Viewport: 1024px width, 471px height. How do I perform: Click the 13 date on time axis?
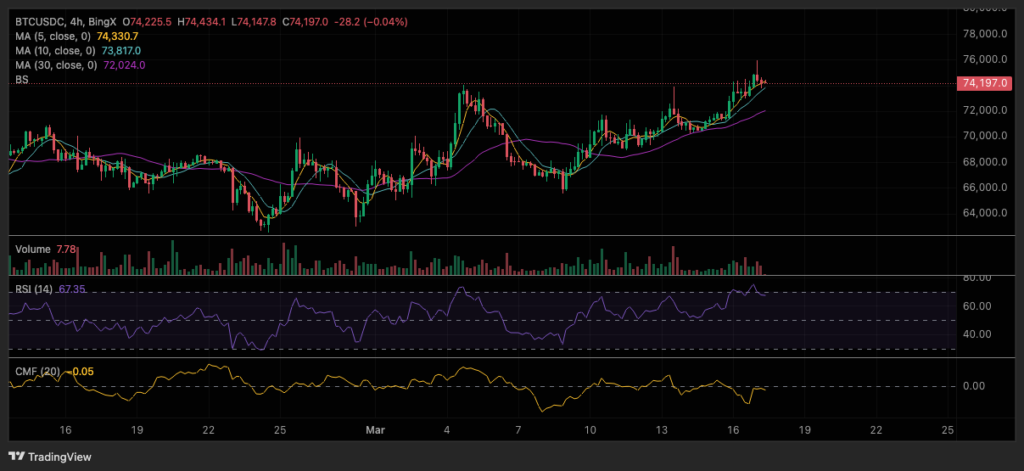pos(662,429)
